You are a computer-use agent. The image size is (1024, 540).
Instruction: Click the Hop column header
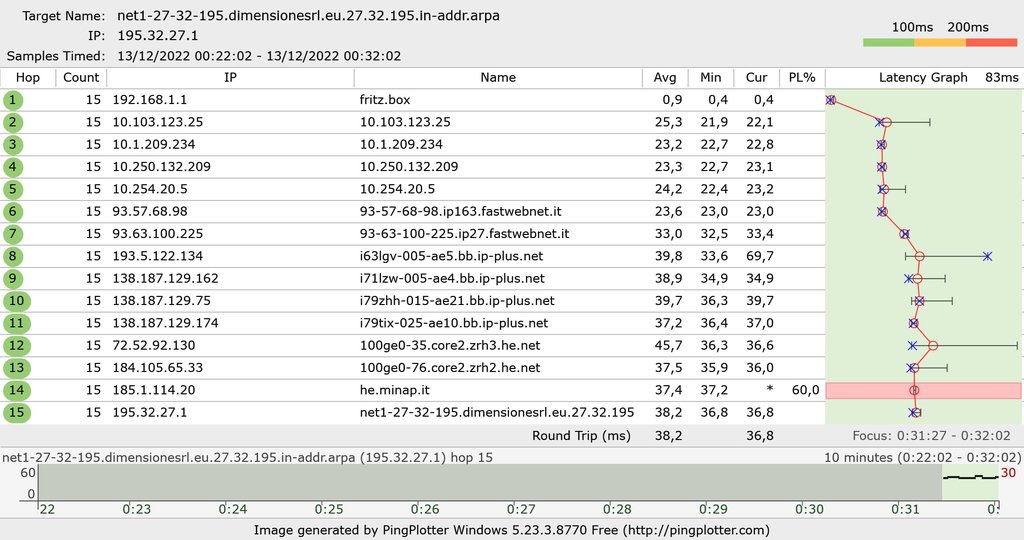(x=27, y=78)
